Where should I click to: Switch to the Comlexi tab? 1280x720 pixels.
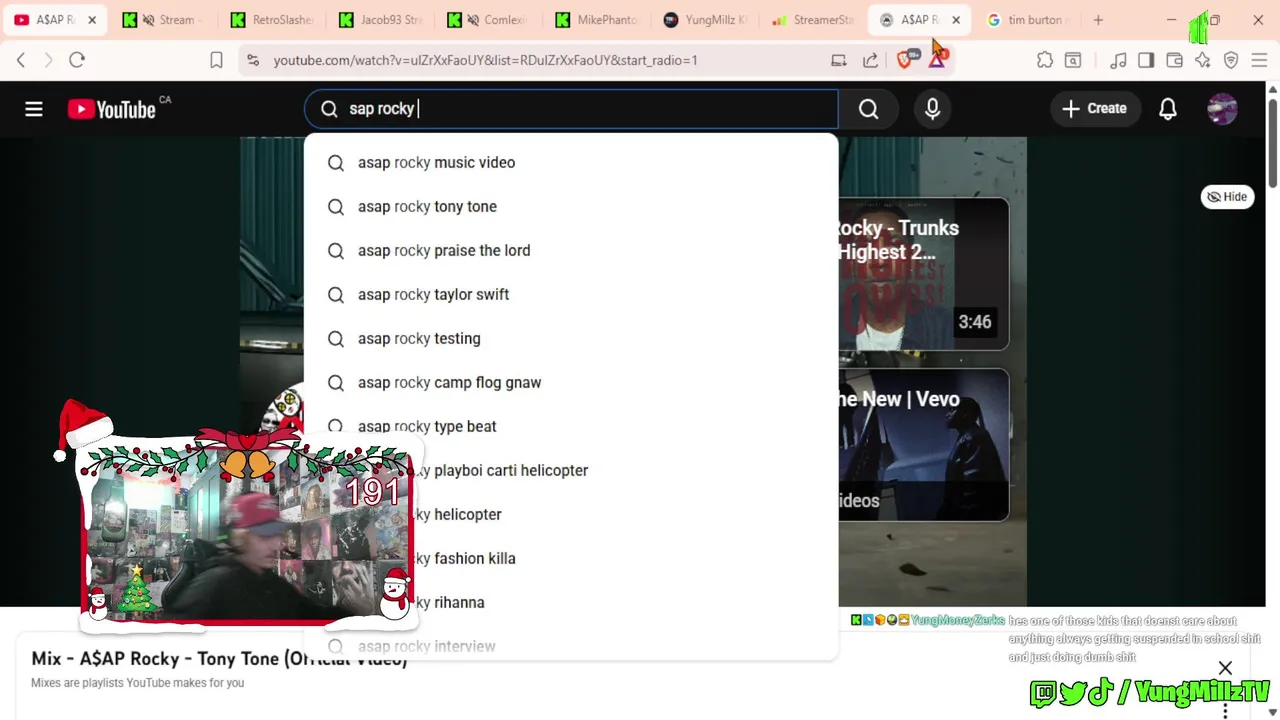click(488, 20)
